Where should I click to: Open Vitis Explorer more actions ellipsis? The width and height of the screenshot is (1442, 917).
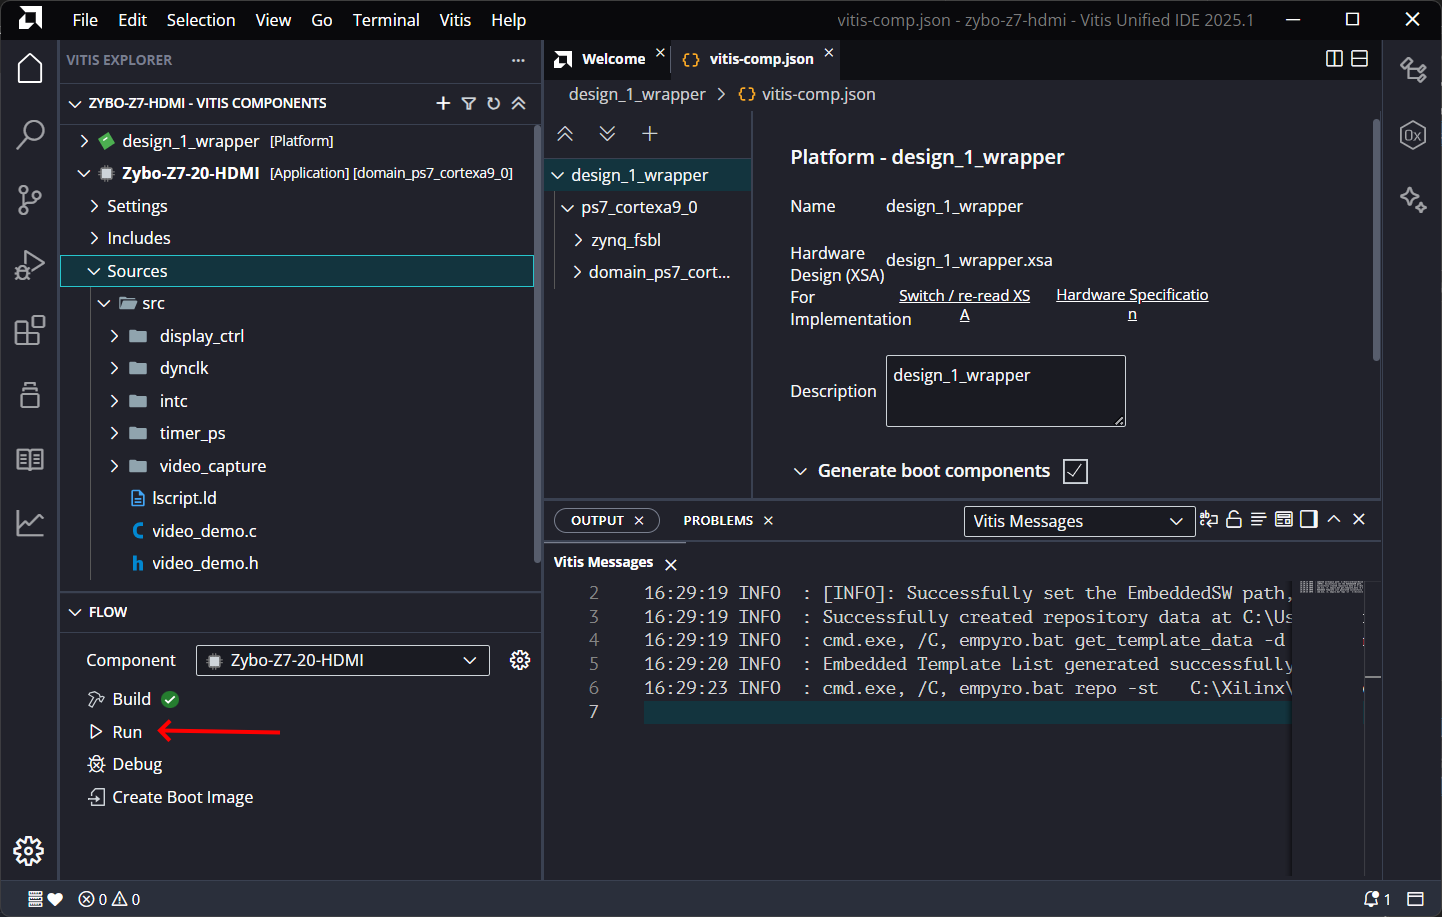518,60
